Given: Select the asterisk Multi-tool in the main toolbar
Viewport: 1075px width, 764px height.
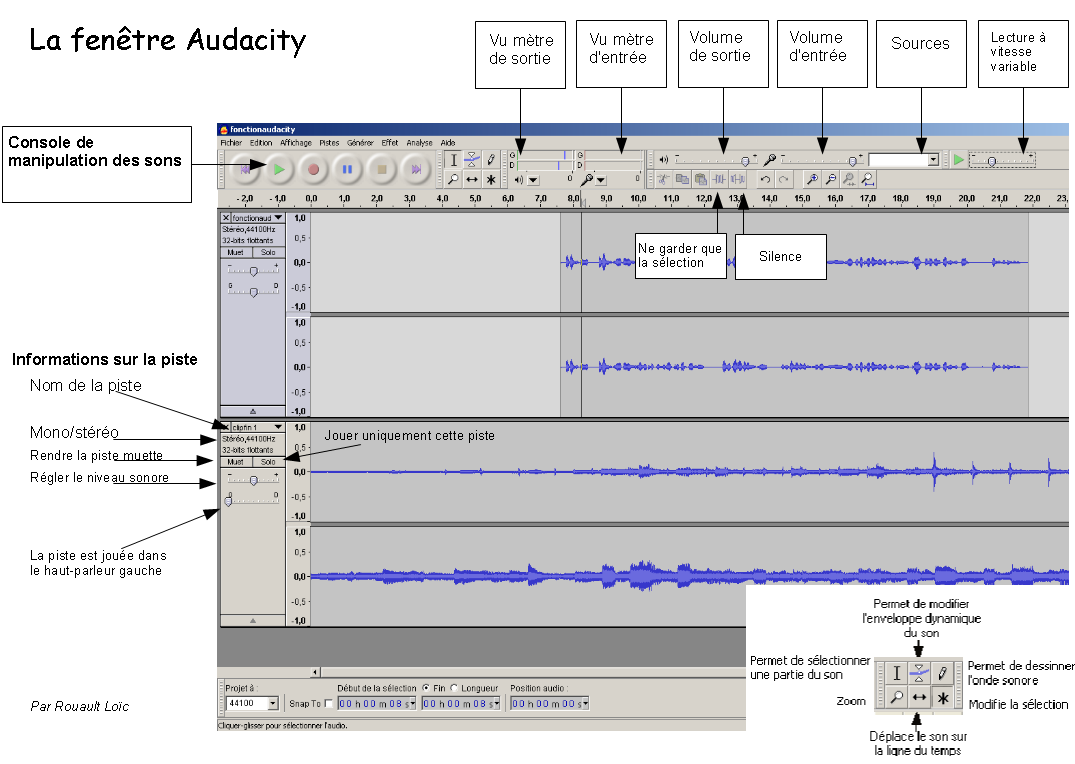Looking at the screenshot, I should click(491, 180).
